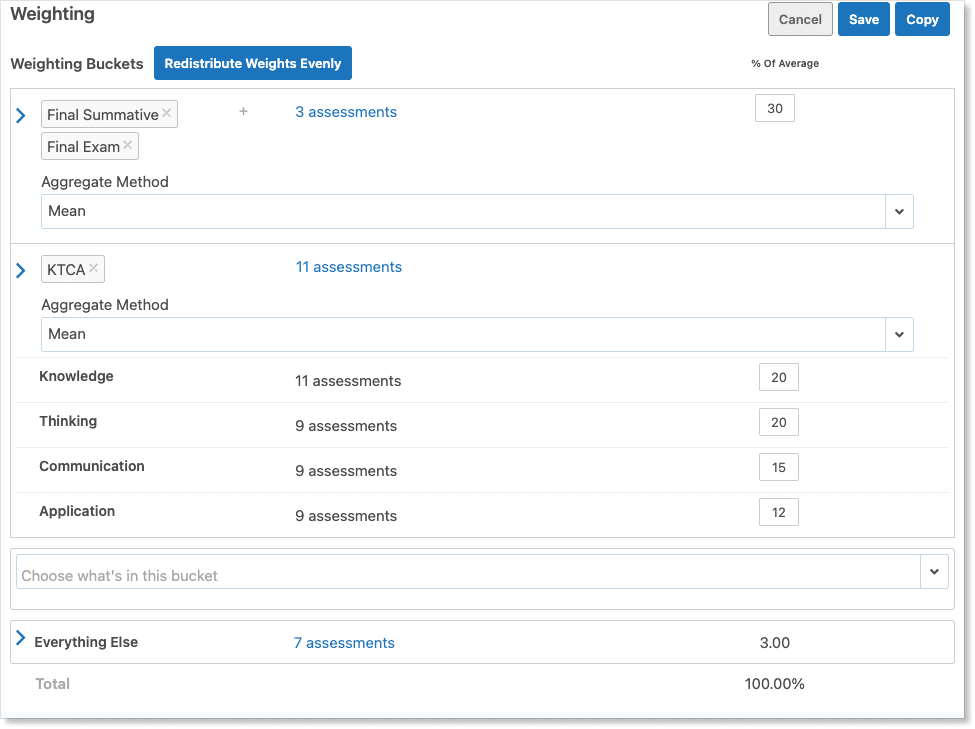Open the 3 assessments link
Viewport: 975px width, 729px height.
(345, 112)
